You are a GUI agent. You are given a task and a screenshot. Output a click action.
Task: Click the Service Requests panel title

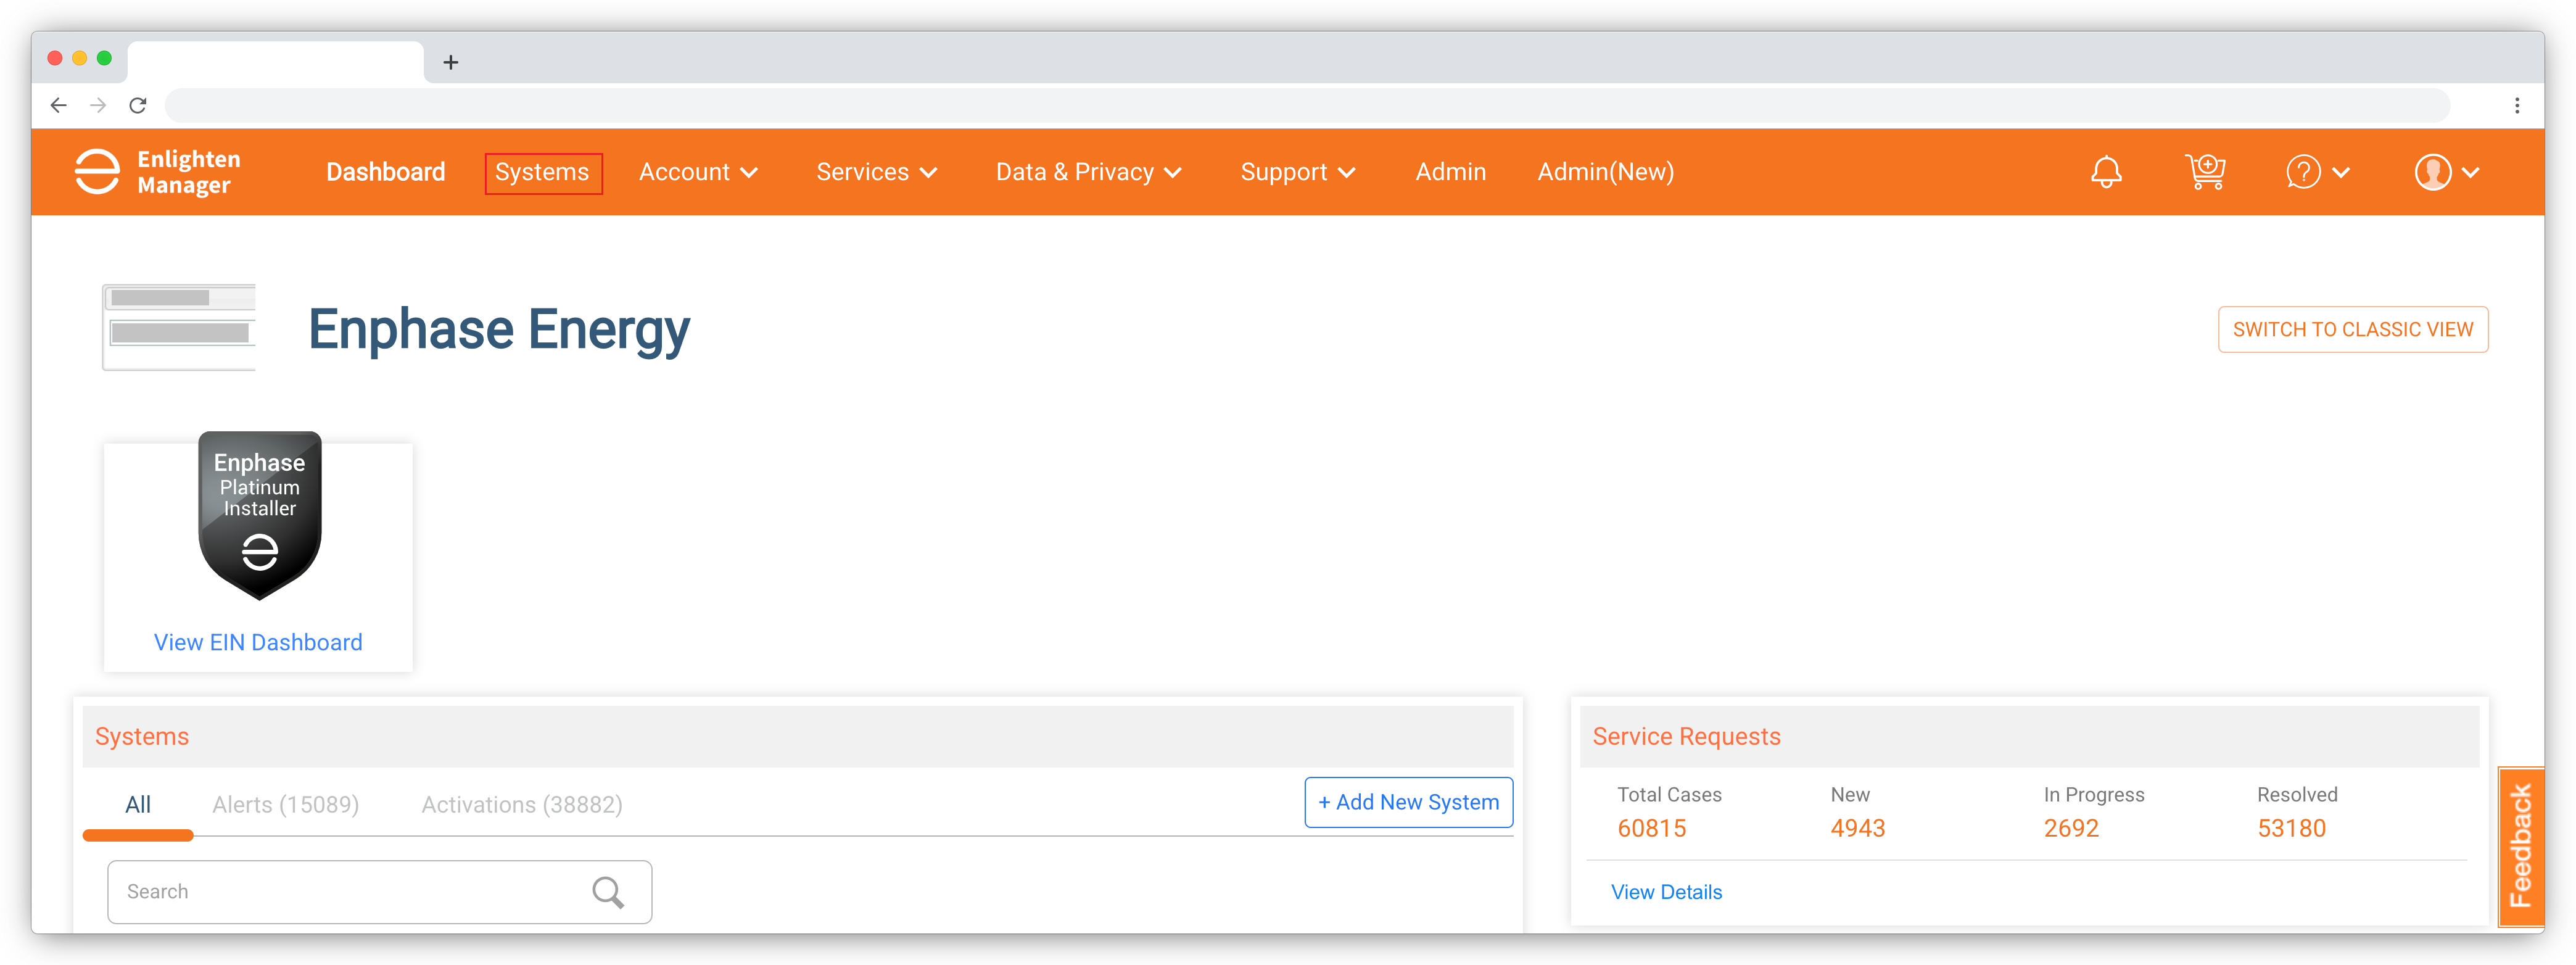click(x=1686, y=736)
